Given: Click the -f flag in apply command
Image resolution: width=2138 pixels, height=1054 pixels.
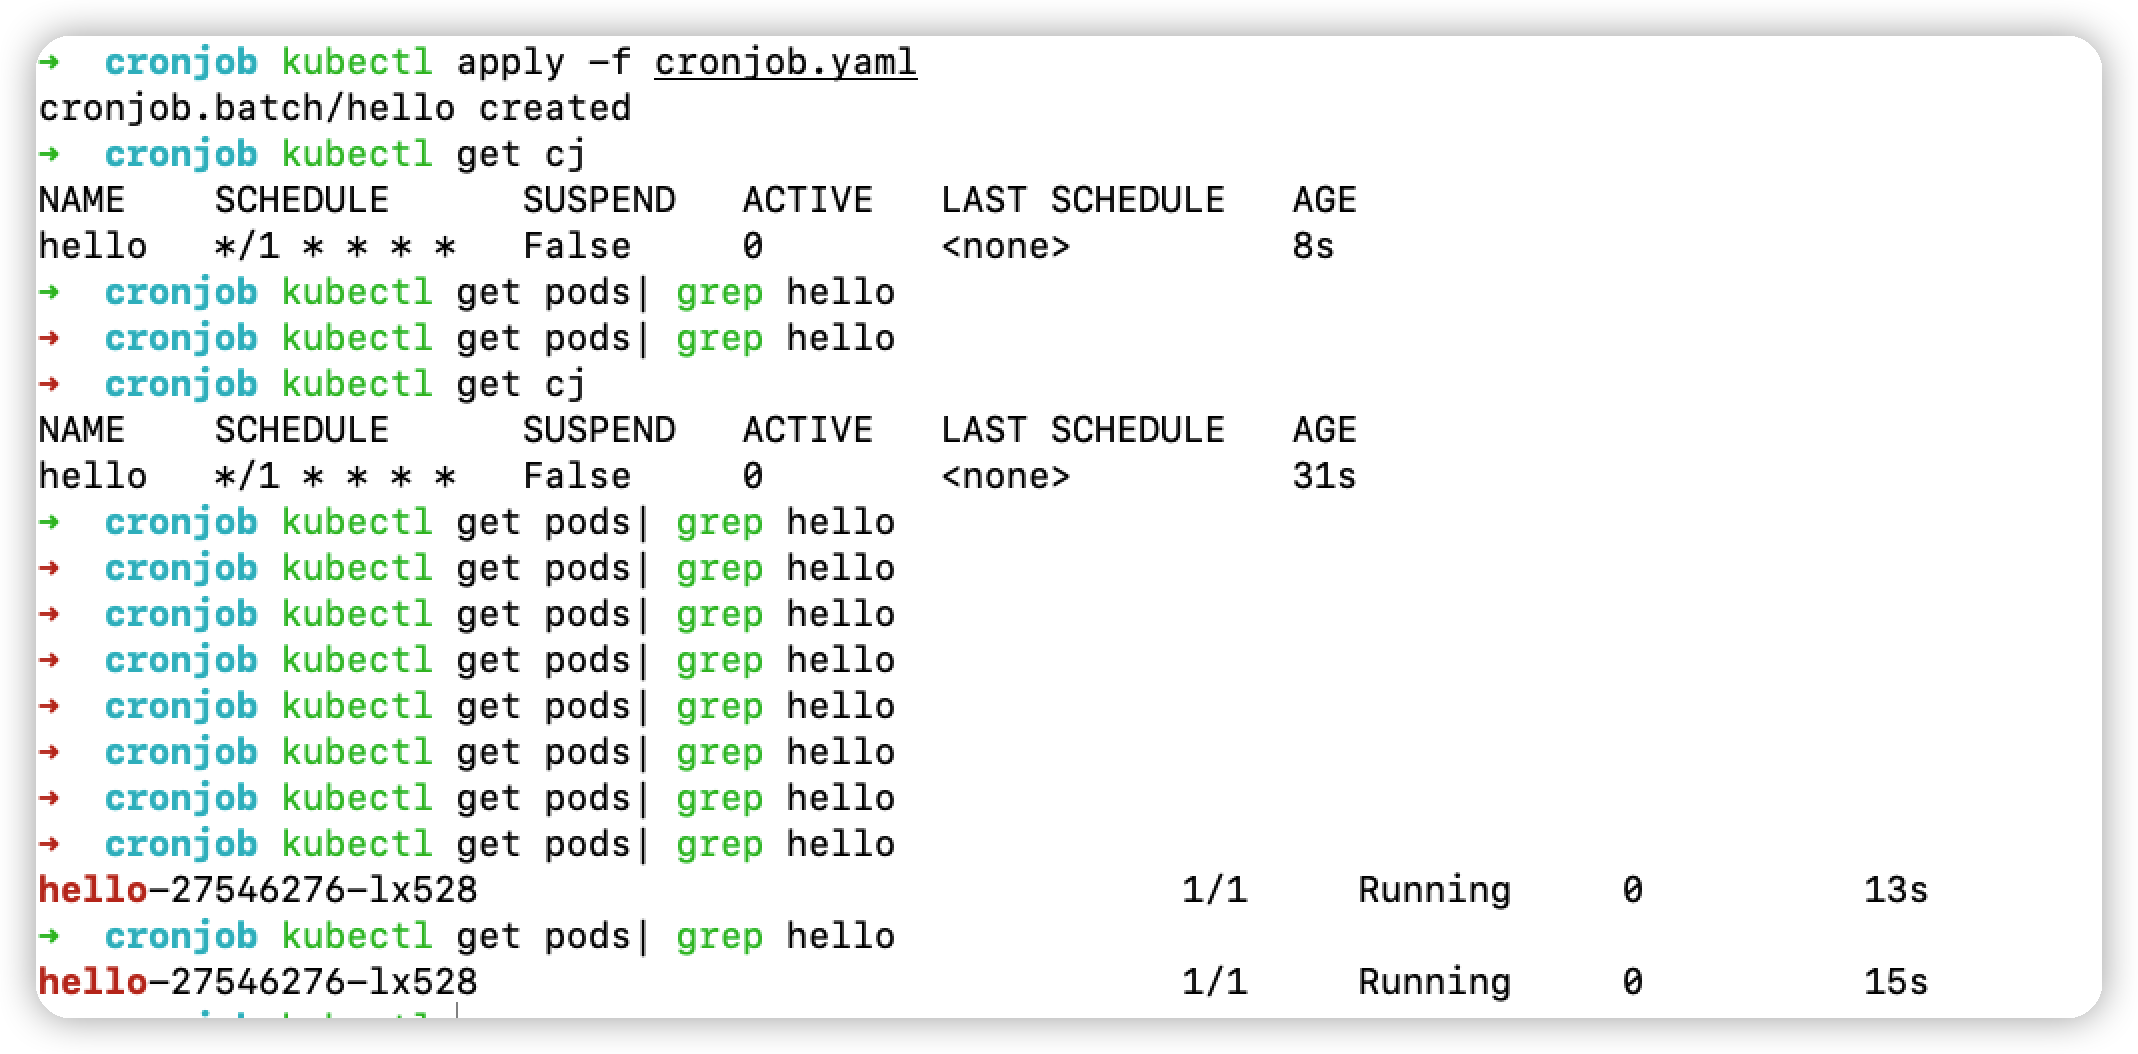Looking at the screenshot, I should [610, 62].
